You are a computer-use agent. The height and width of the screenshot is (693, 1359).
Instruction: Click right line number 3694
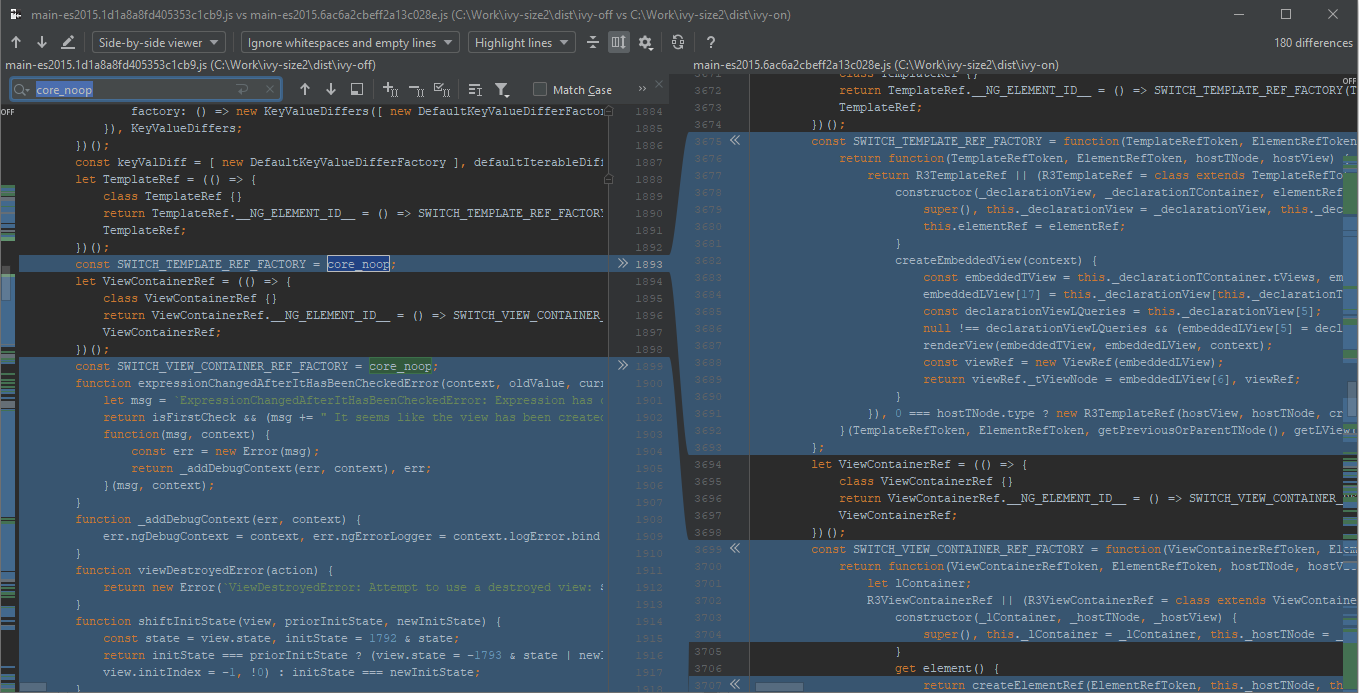707,464
